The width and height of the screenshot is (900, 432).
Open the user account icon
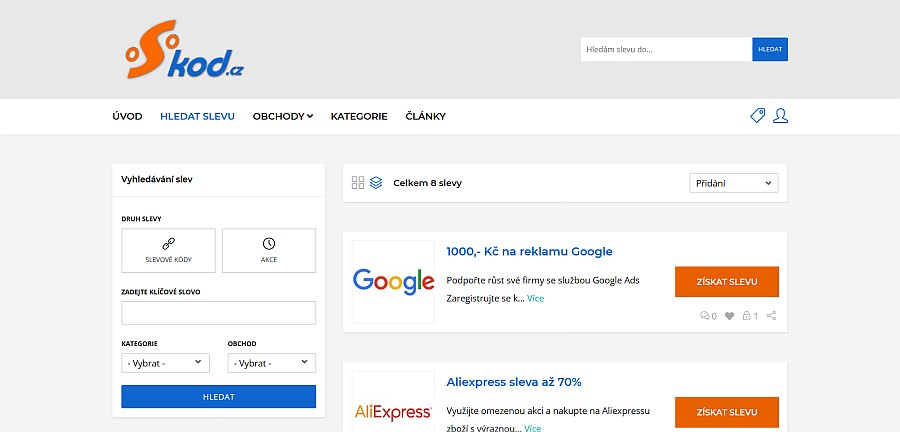pos(780,116)
